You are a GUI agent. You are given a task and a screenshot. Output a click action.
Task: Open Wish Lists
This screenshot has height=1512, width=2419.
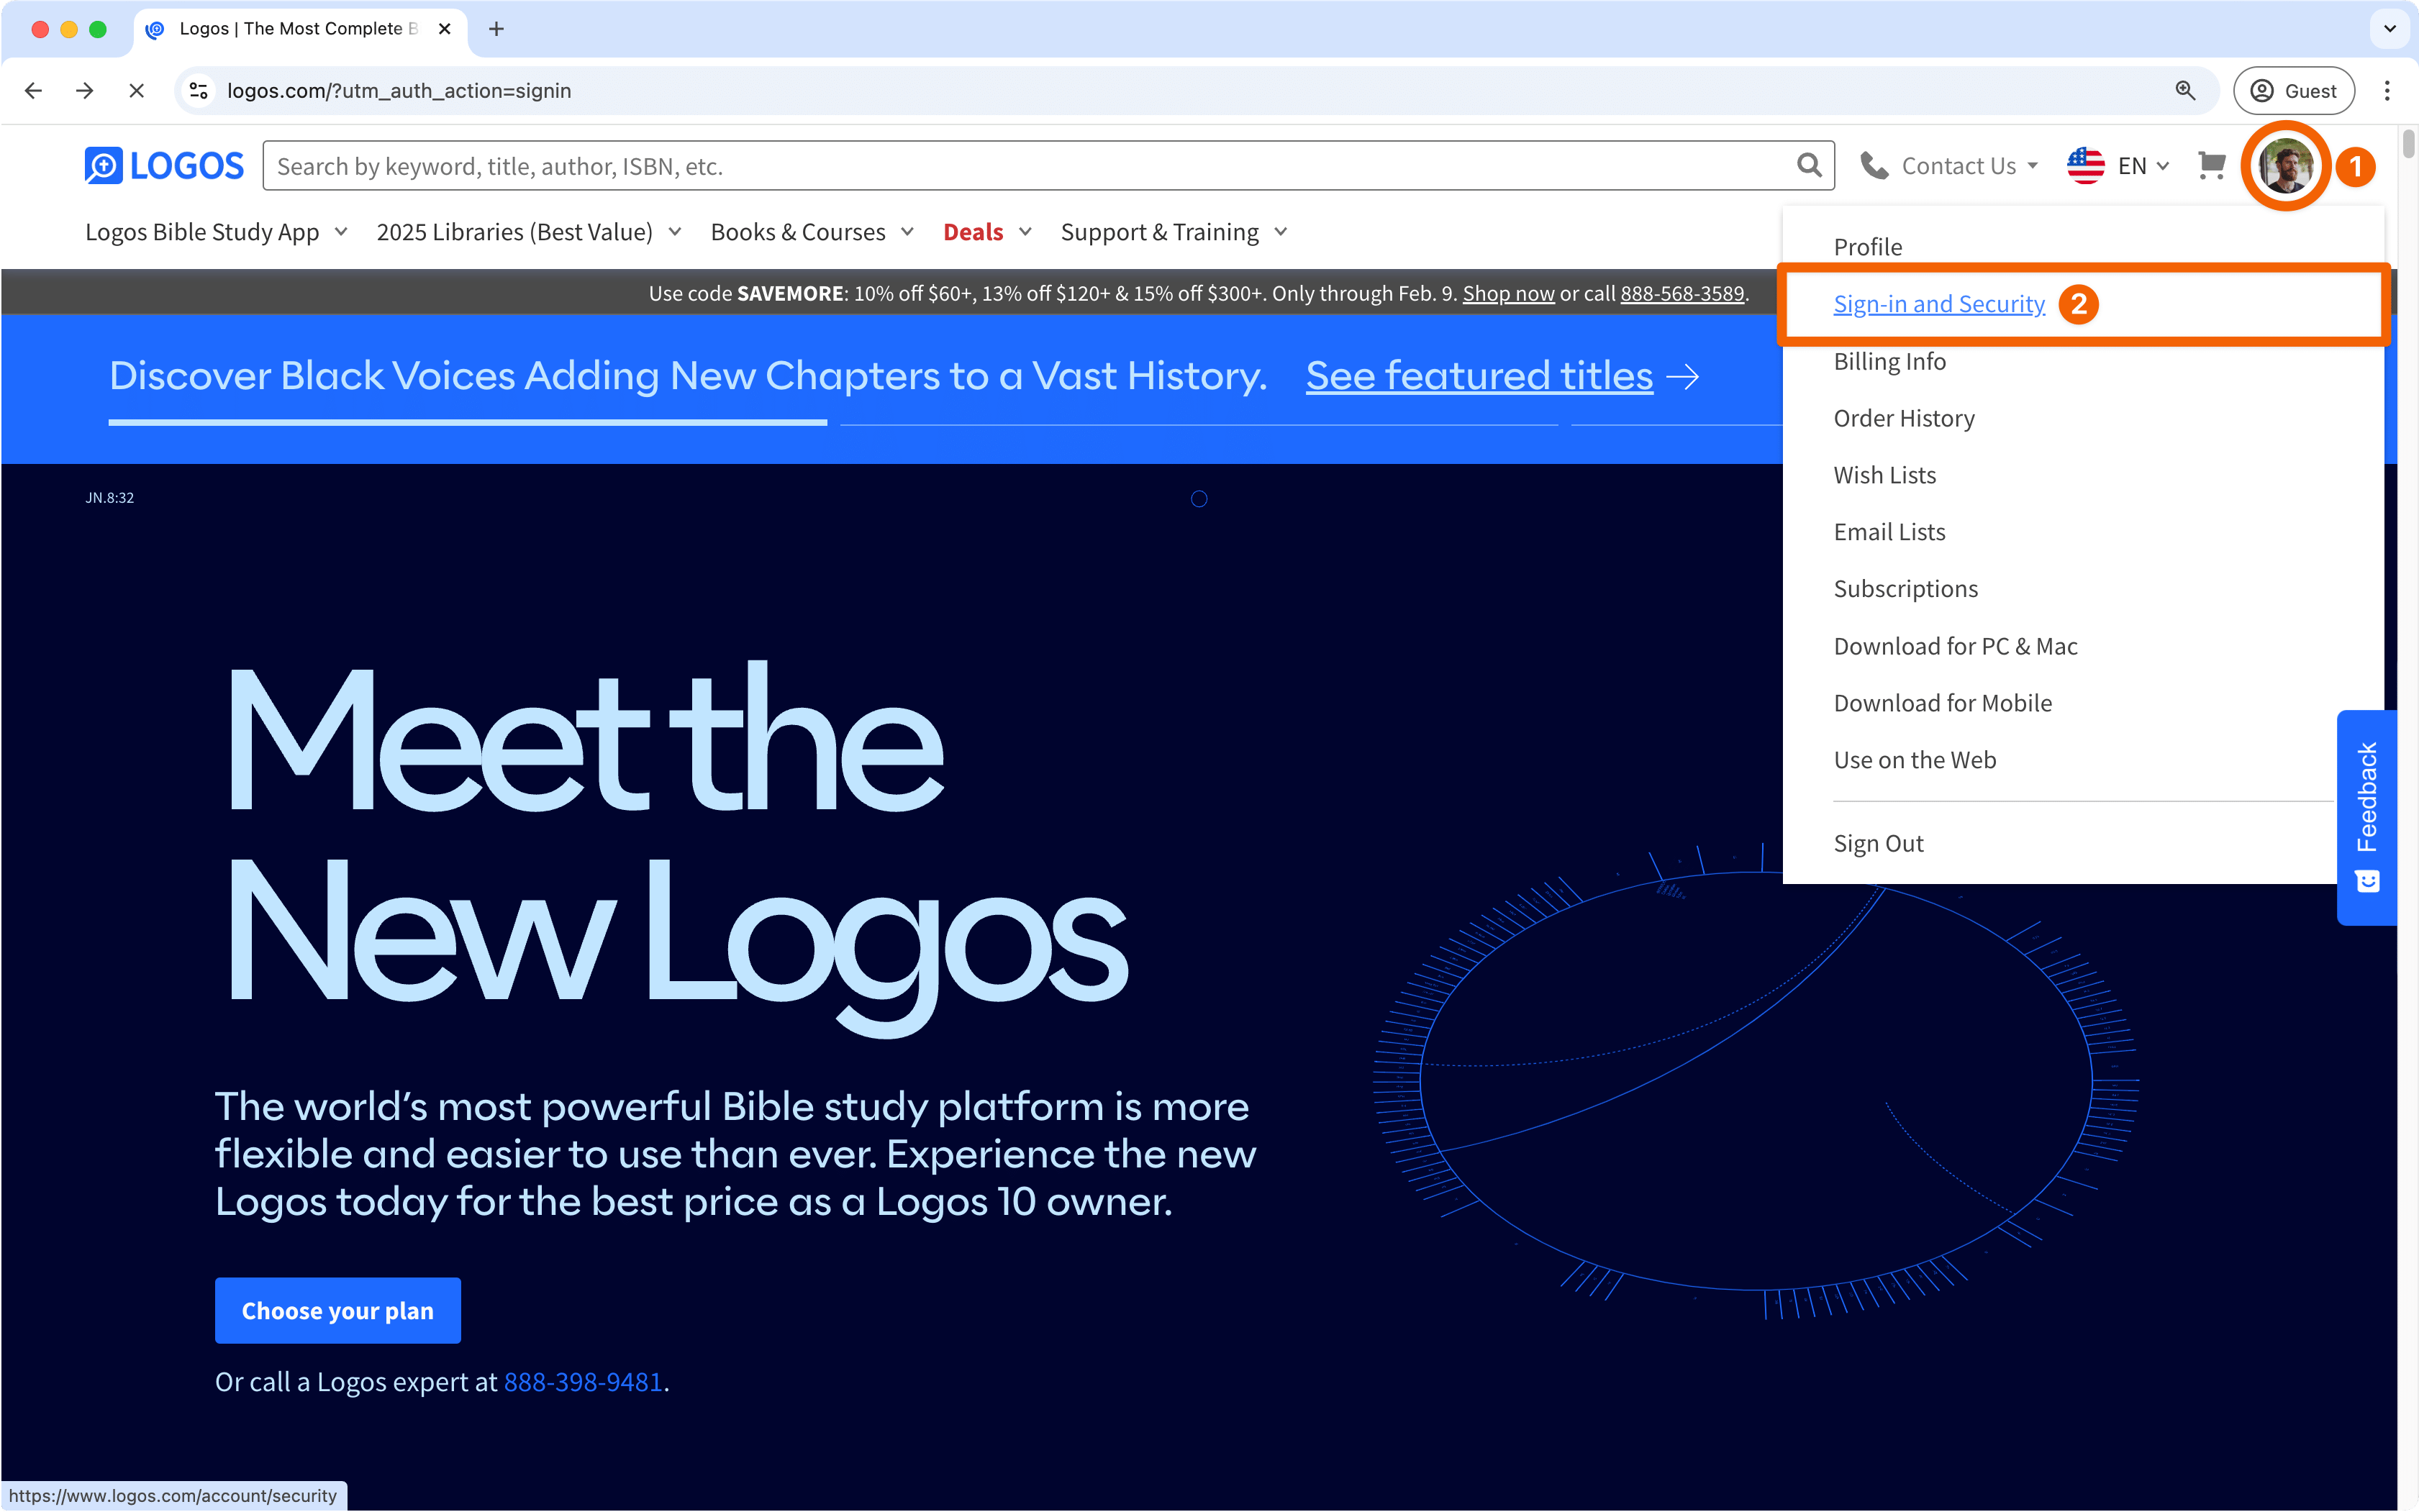pos(1884,475)
